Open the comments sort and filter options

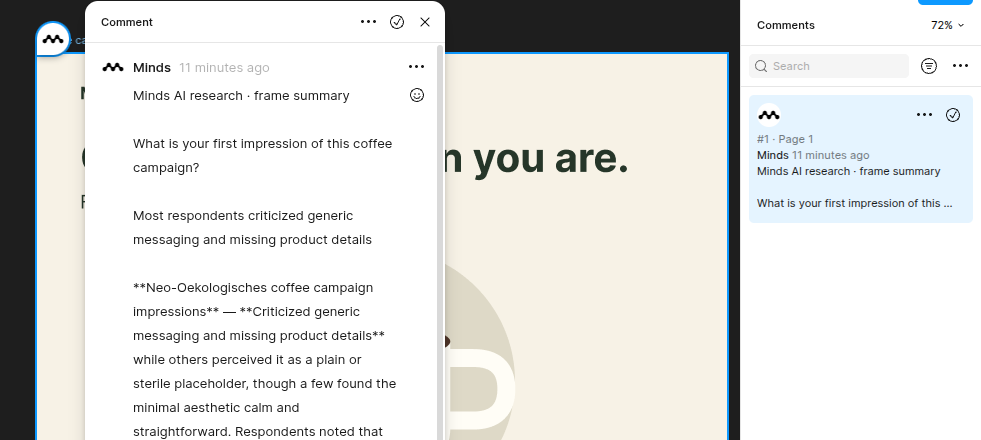coord(928,66)
